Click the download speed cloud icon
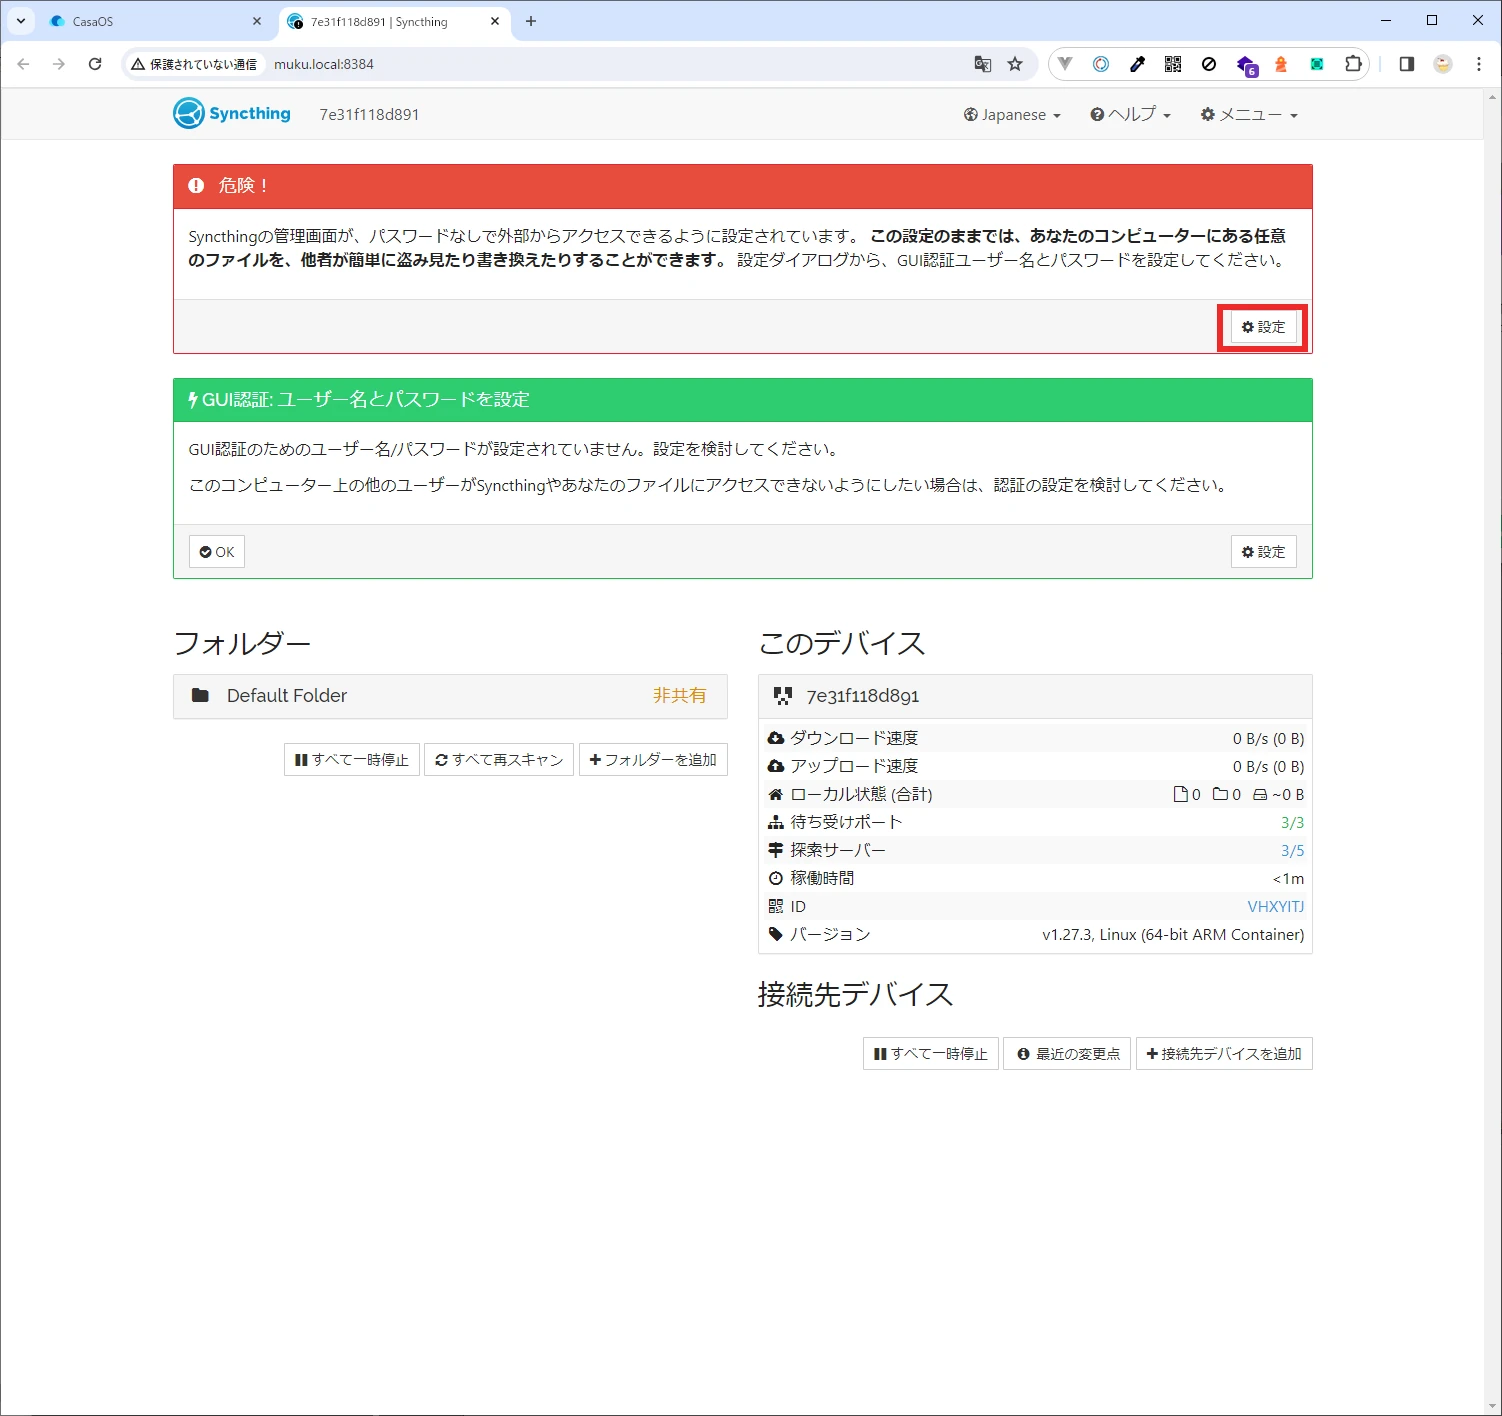Image resolution: width=1502 pixels, height=1416 pixels. click(x=776, y=738)
